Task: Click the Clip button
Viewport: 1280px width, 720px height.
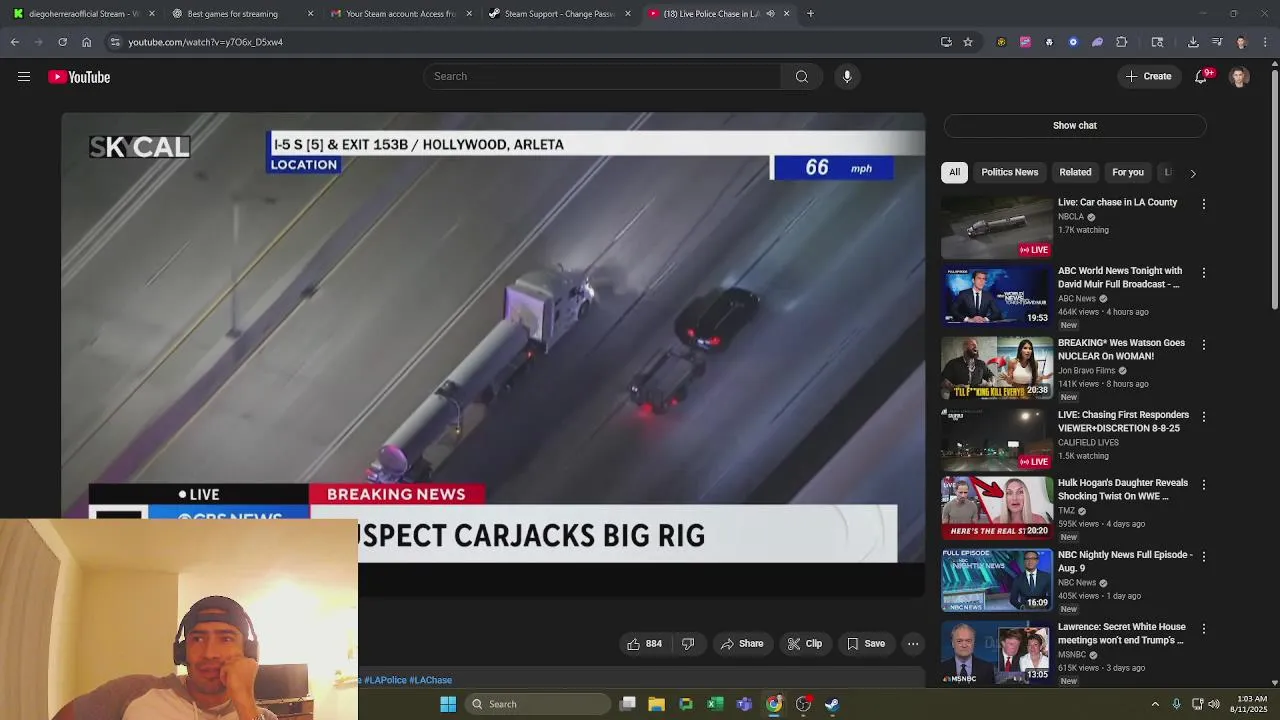Action: pos(805,644)
